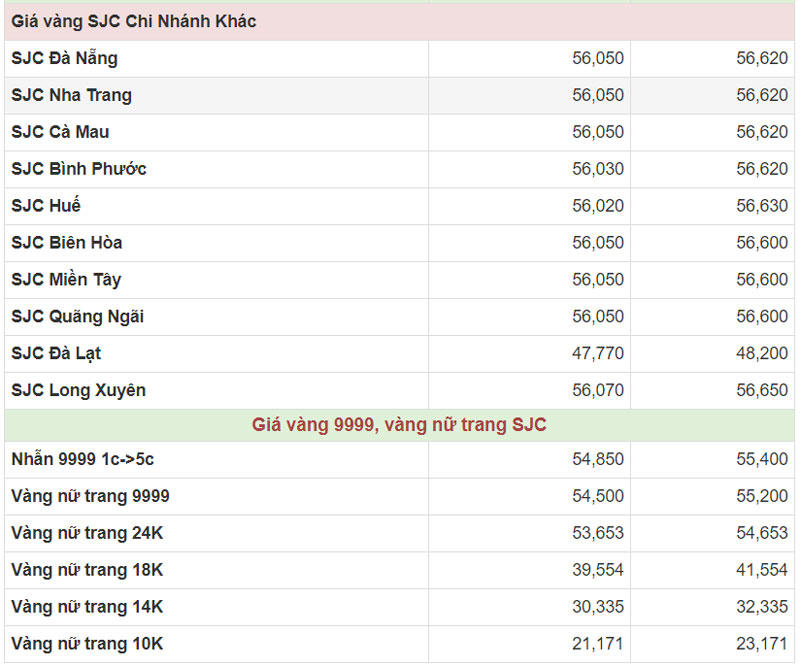Select the 'Vàng nữ trang 24K' row label
Image resolution: width=800 pixels, height=666 pixels.
click(x=87, y=534)
